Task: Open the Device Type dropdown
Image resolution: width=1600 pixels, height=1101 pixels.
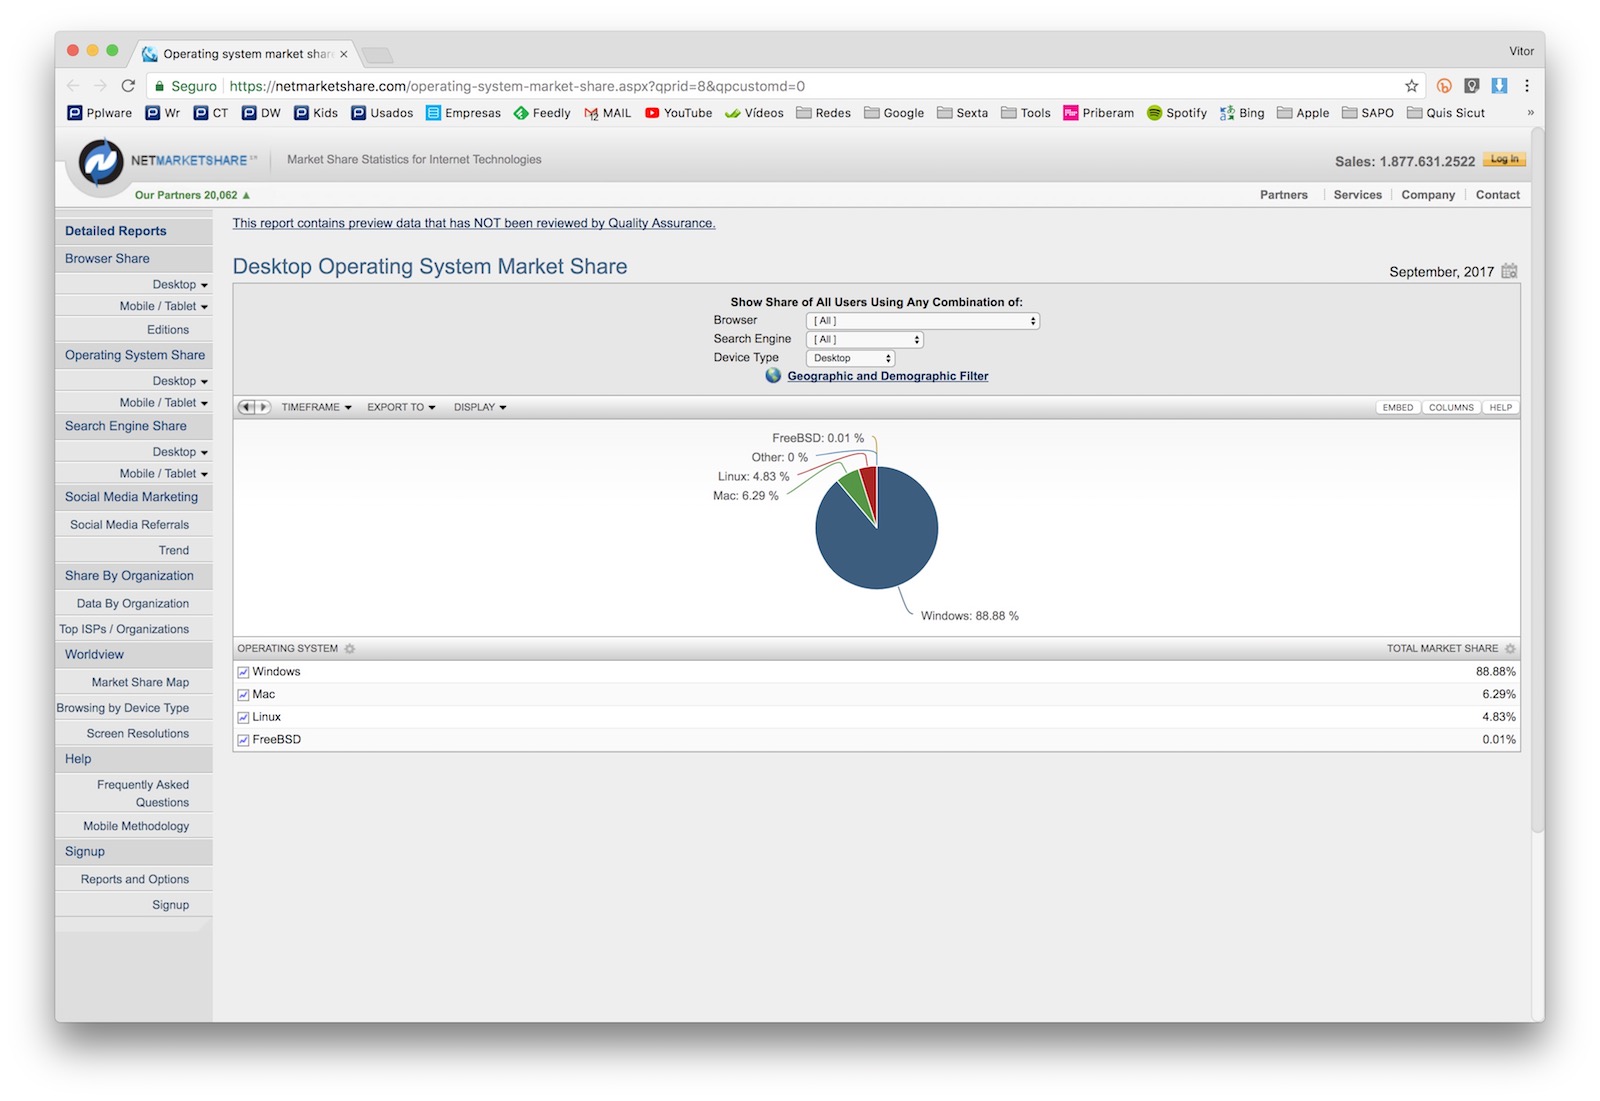Action: pyautogui.click(x=850, y=358)
